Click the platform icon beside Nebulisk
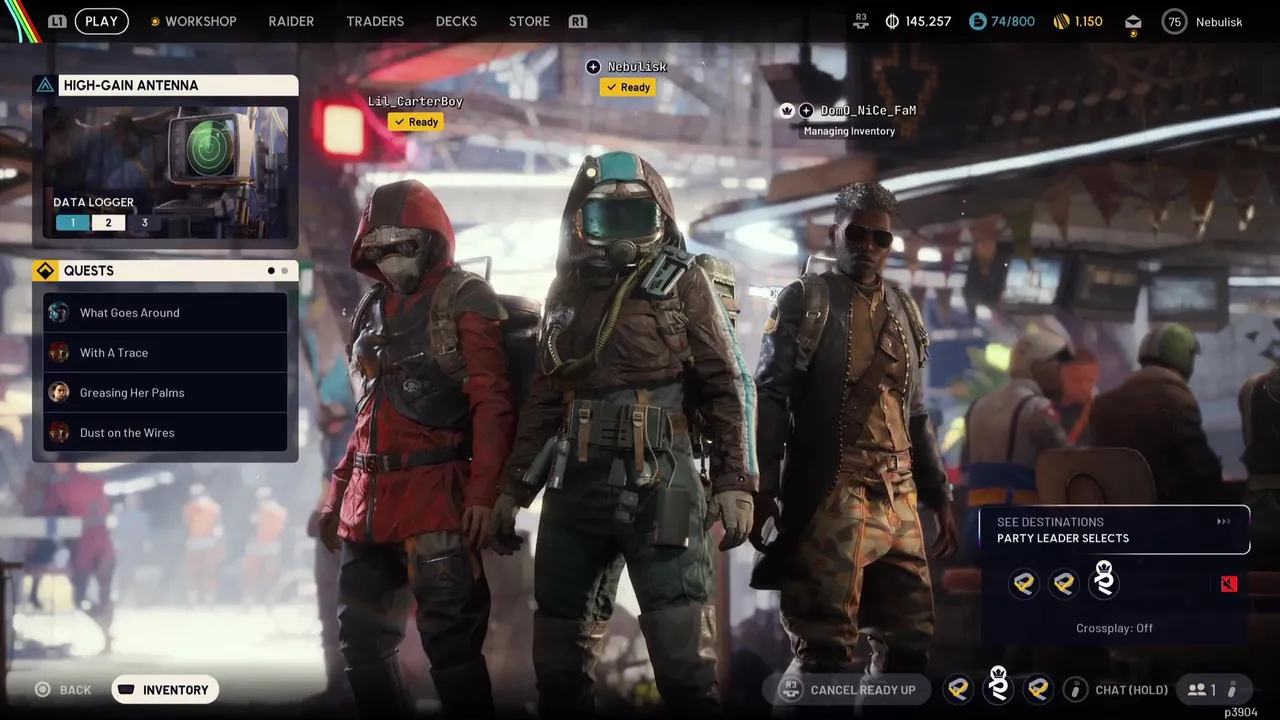Viewport: 1280px width, 720px height. pyautogui.click(x=593, y=67)
